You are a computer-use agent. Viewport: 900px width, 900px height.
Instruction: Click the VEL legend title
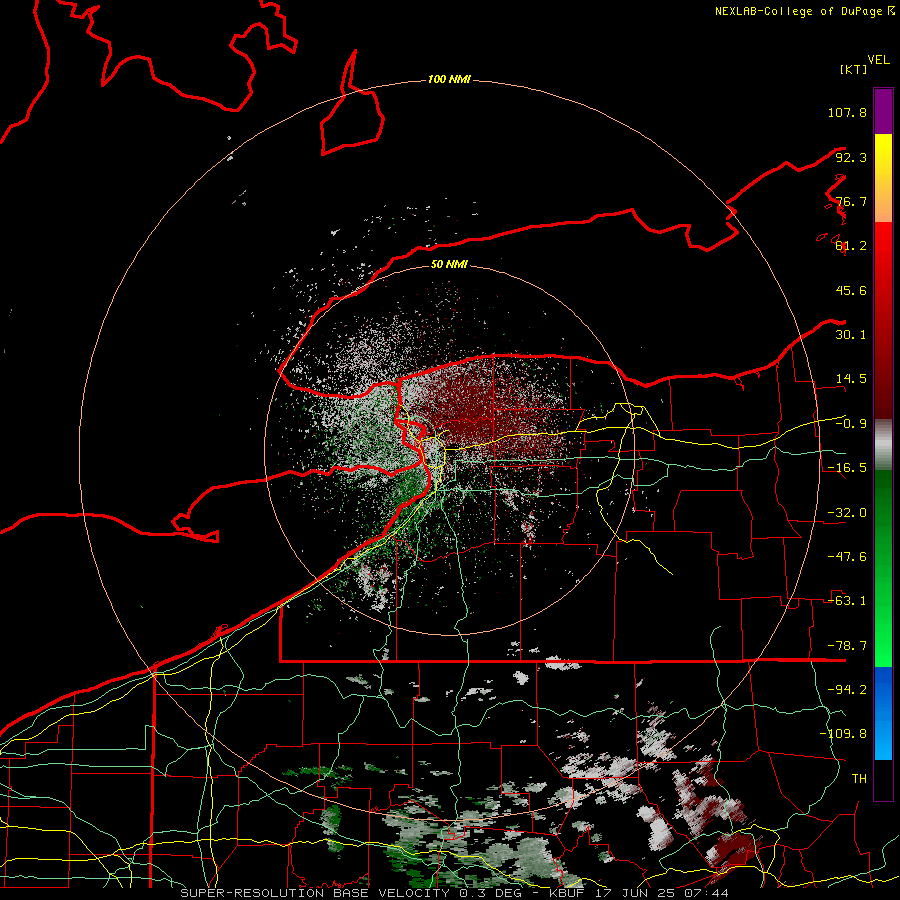pyautogui.click(x=878, y=60)
